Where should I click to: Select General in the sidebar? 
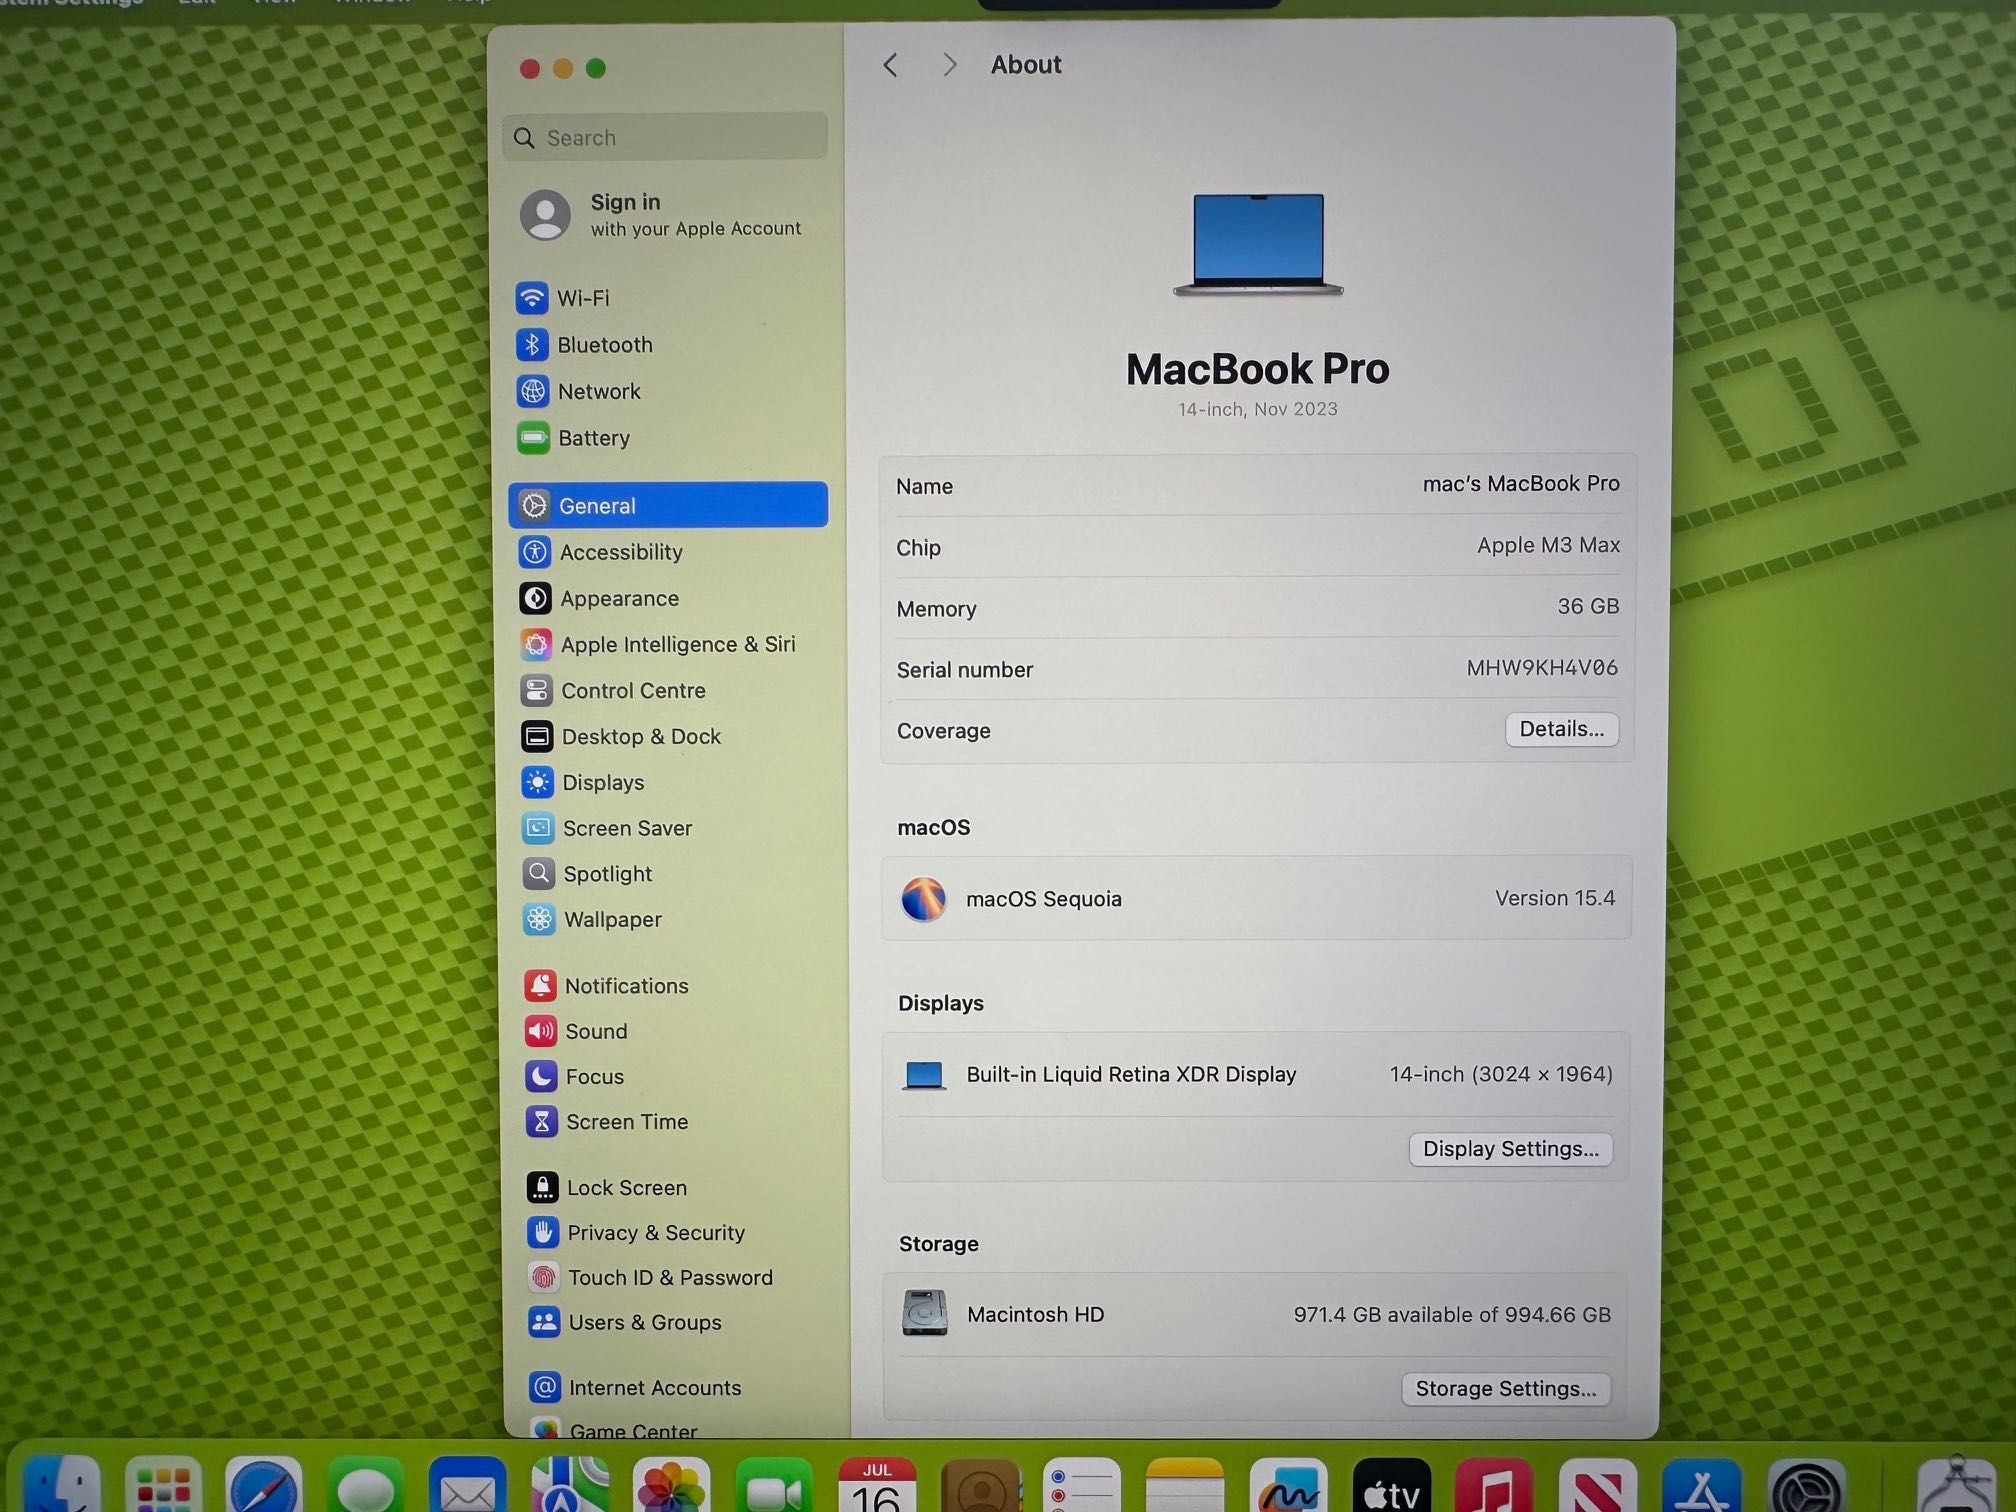point(667,505)
